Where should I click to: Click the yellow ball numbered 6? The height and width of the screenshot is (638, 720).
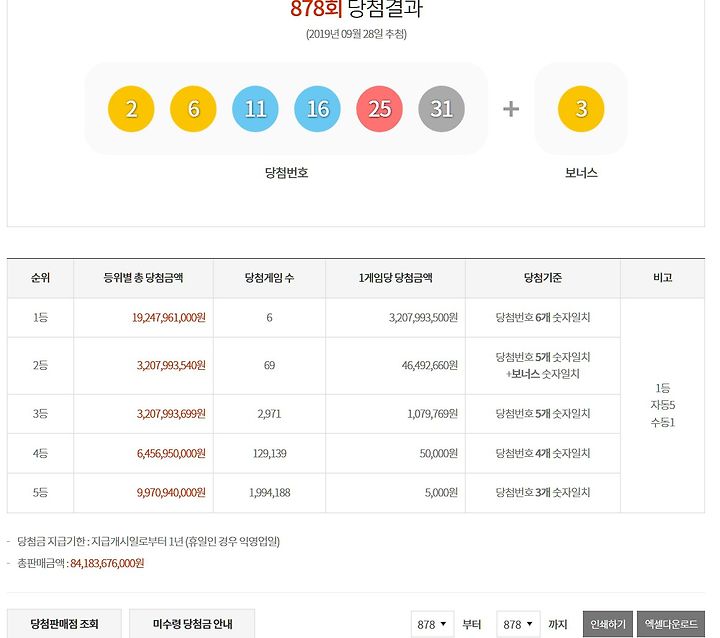pyautogui.click(x=193, y=109)
